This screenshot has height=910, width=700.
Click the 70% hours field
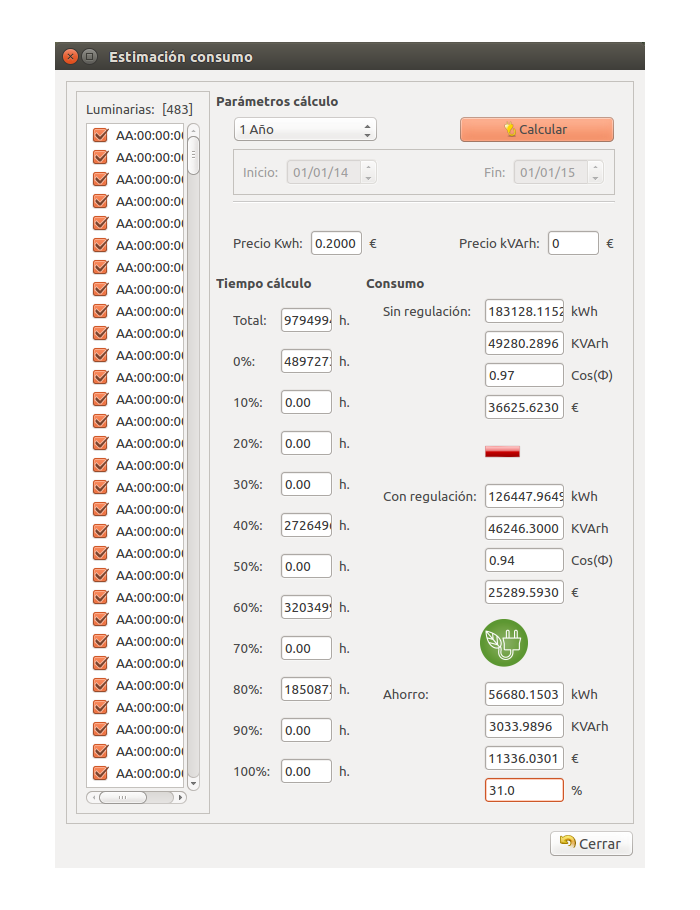[306, 648]
